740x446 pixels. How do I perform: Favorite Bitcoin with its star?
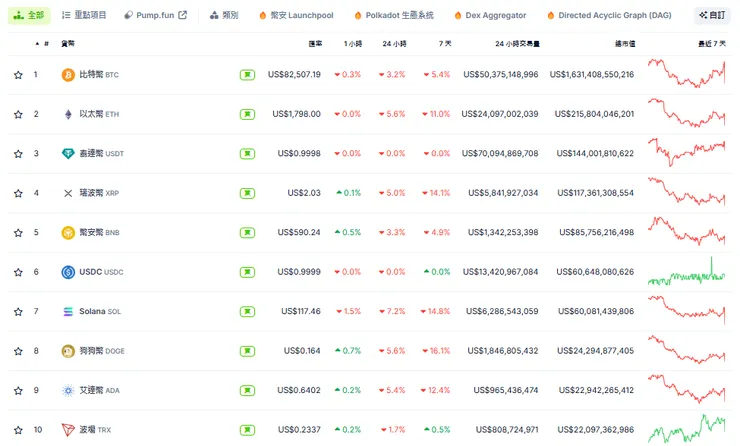click(18, 75)
